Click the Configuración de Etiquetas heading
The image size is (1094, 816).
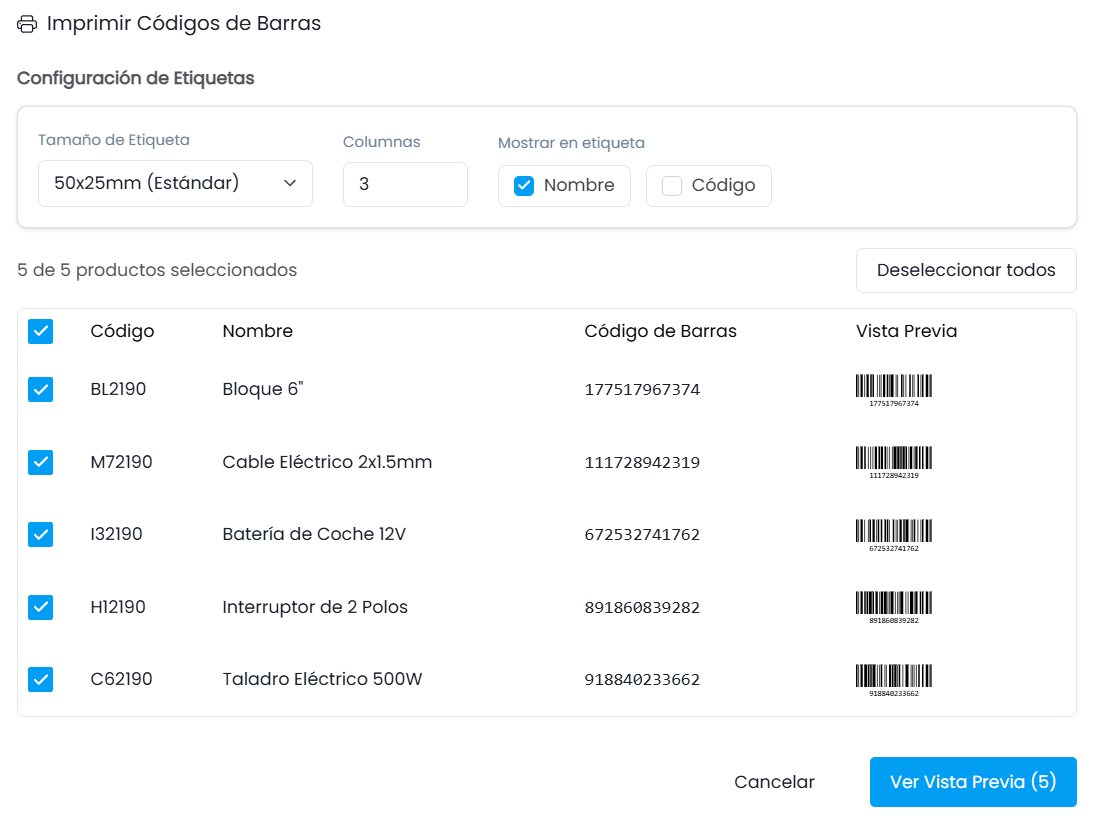pyautogui.click(x=135, y=78)
